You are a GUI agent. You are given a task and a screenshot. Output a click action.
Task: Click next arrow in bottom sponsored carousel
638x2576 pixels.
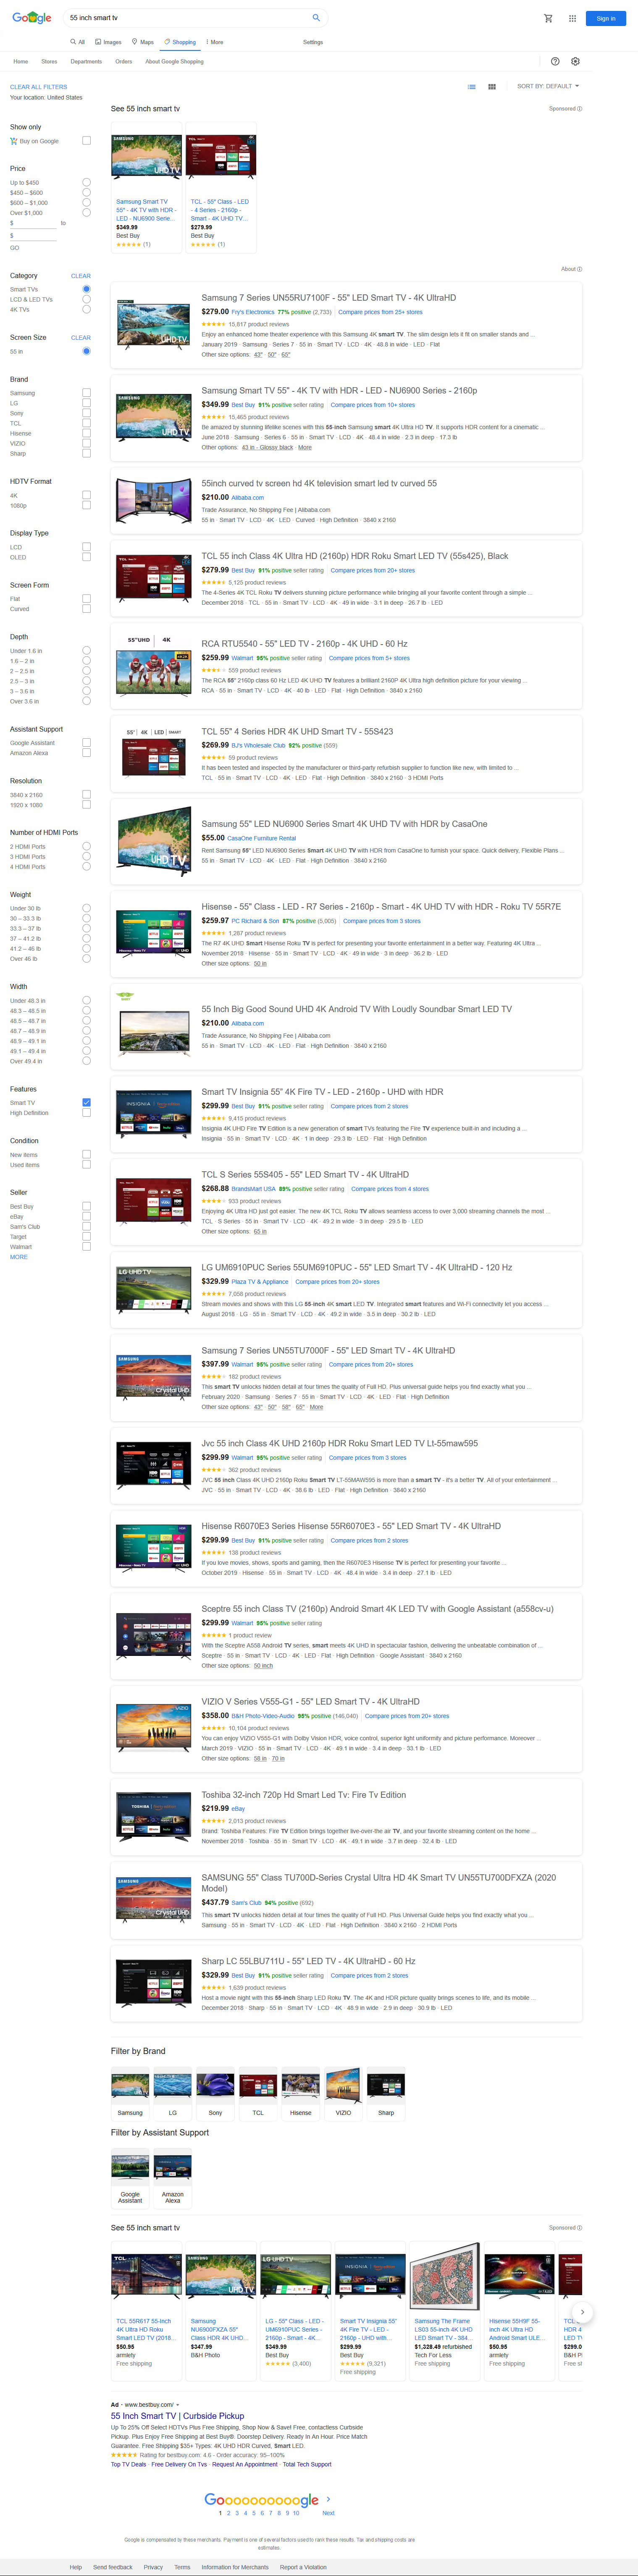[x=582, y=2311]
